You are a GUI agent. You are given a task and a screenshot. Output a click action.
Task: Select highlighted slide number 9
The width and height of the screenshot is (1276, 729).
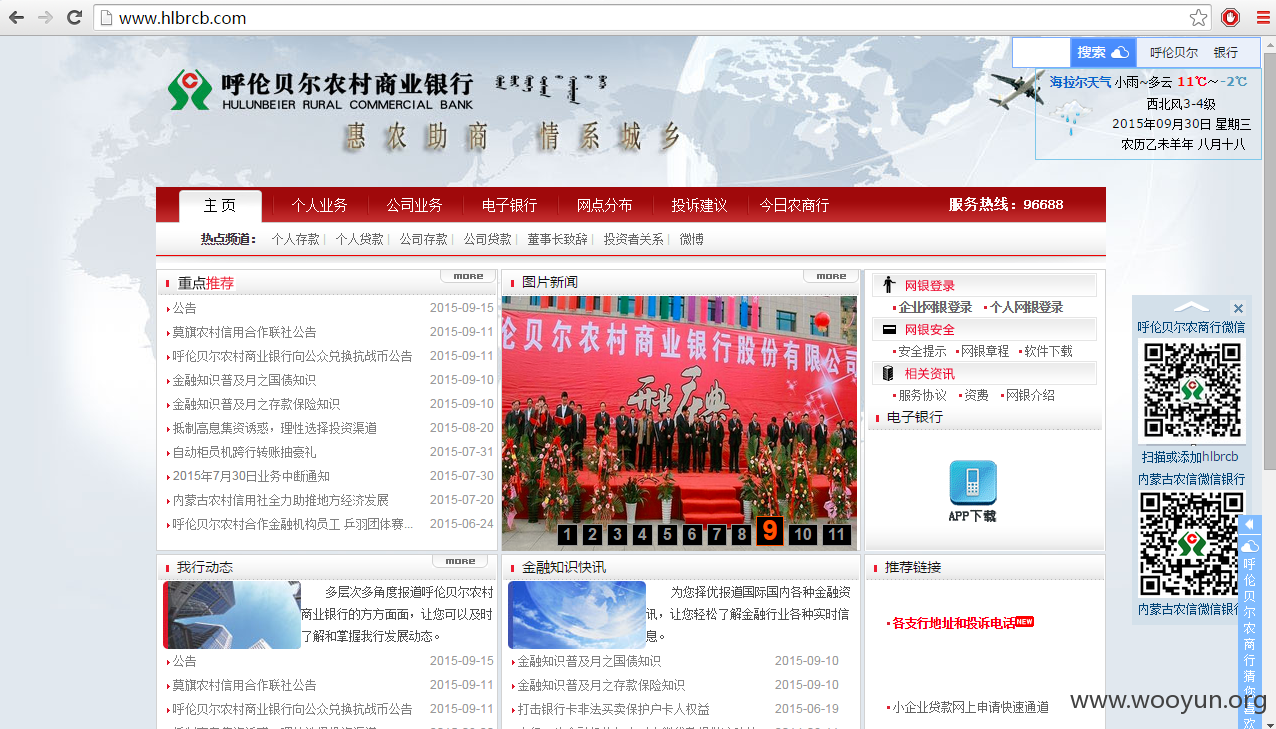coord(769,530)
